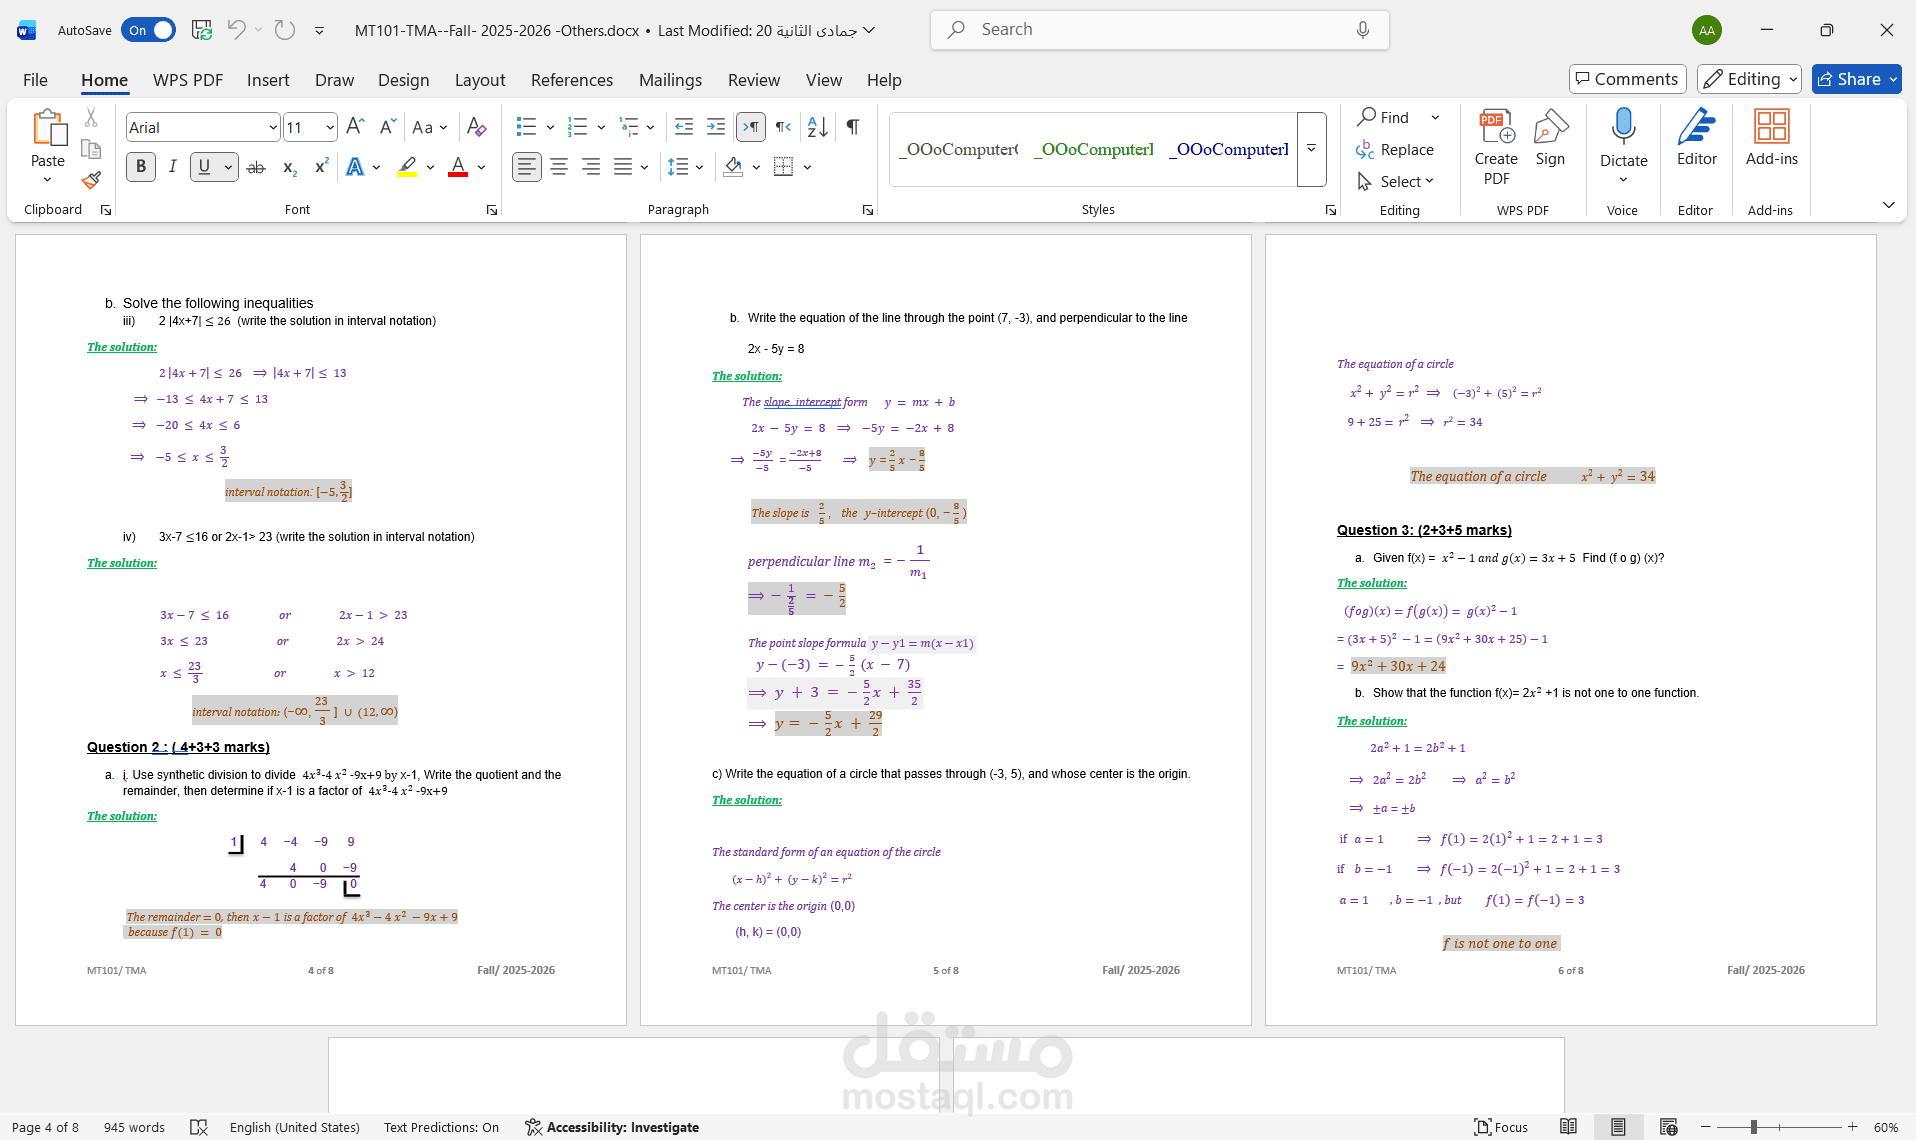Image resolution: width=1916 pixels, height=1140 pixels.
Task: Toggle right-to-left text direction
Action: click(782, 127)
